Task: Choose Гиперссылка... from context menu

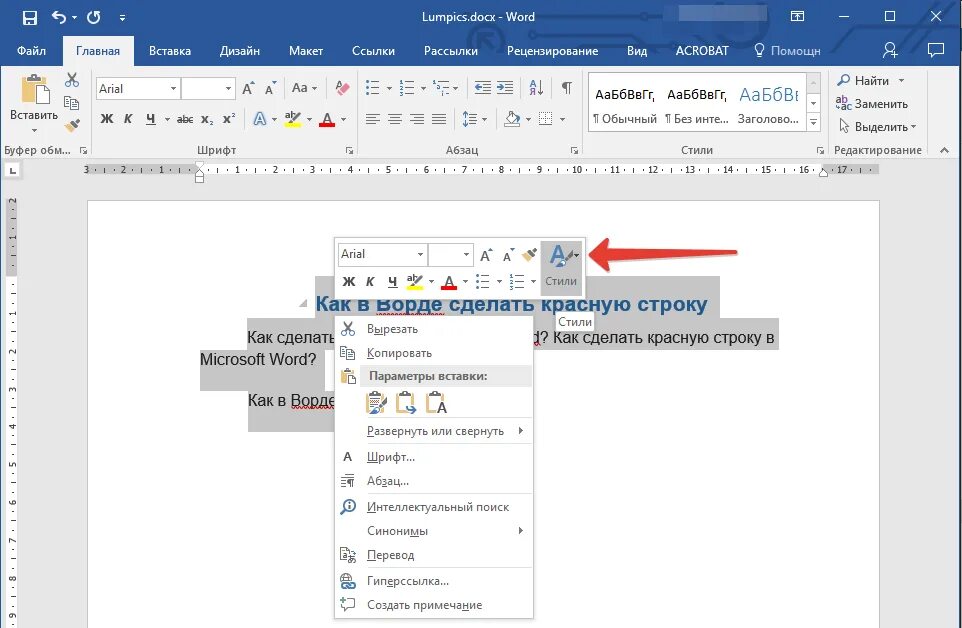Action: click(434, 581)
